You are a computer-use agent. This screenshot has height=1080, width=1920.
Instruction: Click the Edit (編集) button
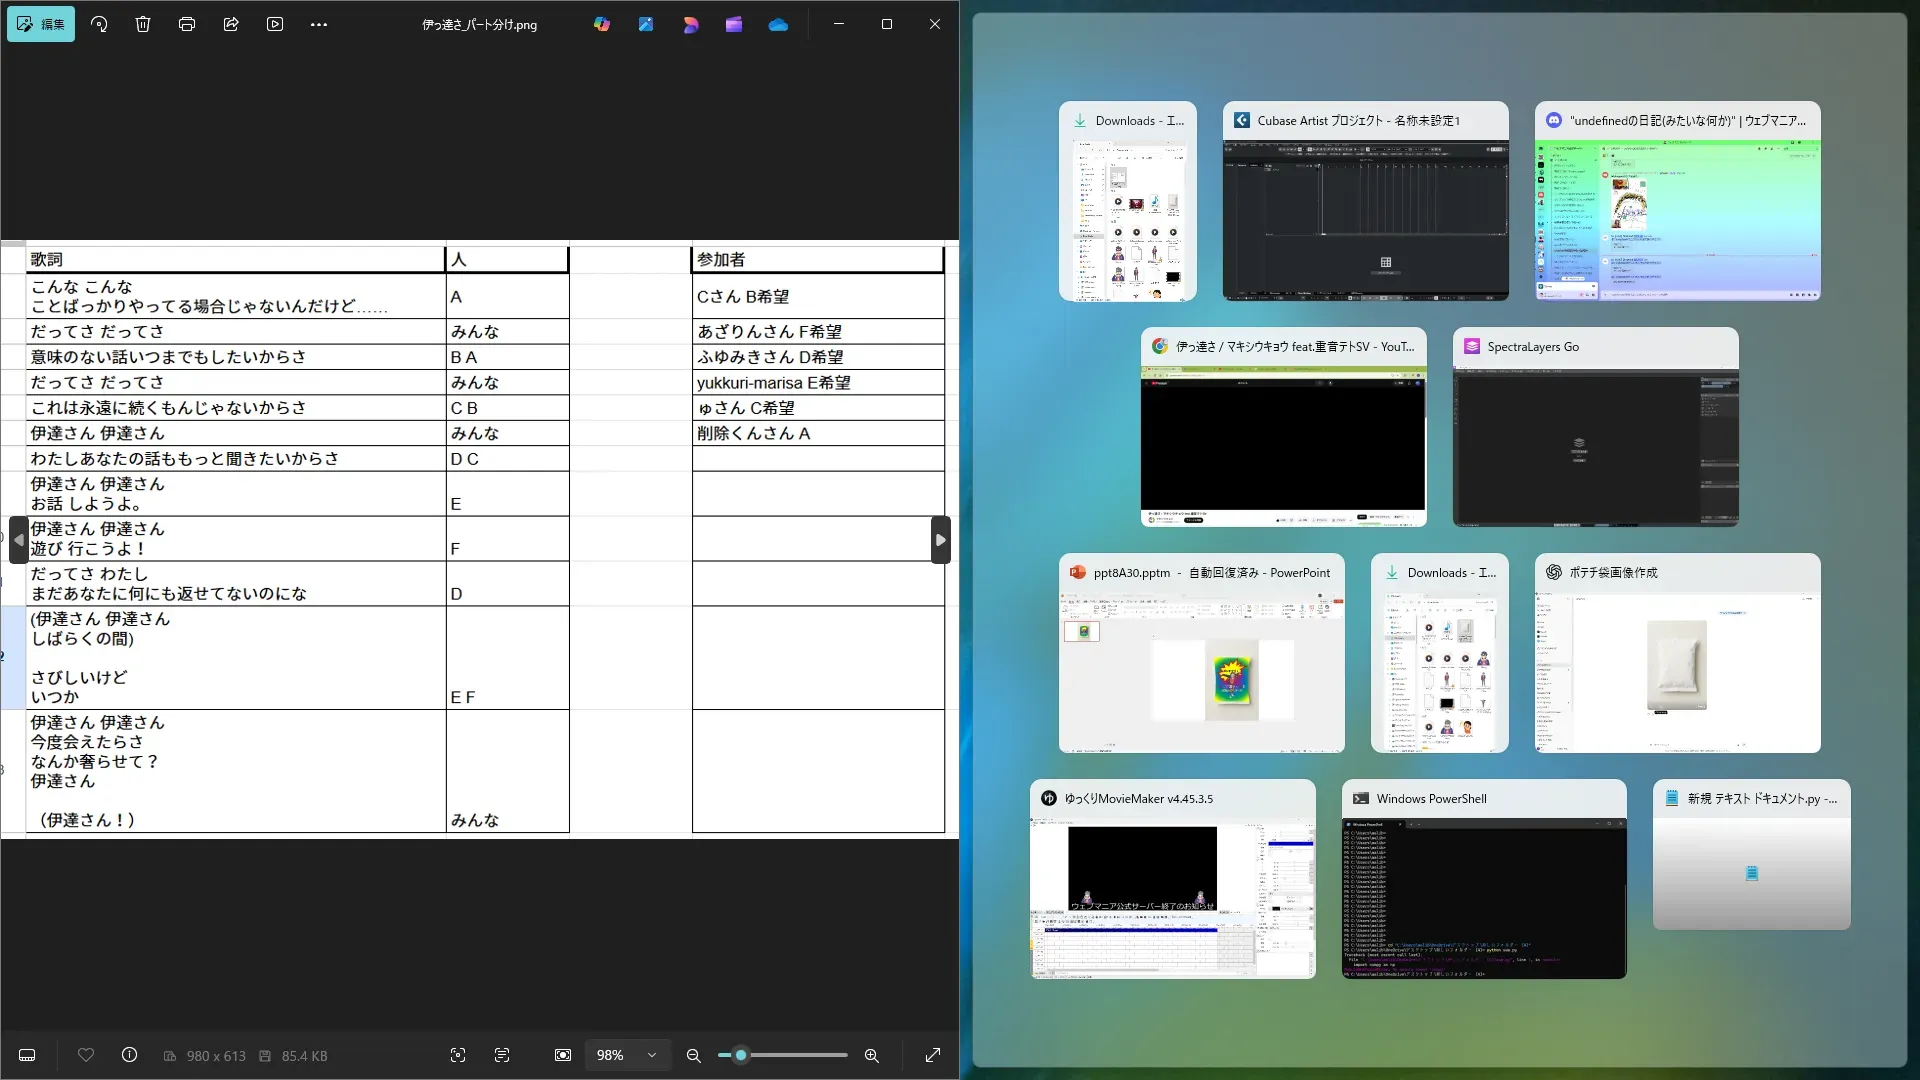41,24
